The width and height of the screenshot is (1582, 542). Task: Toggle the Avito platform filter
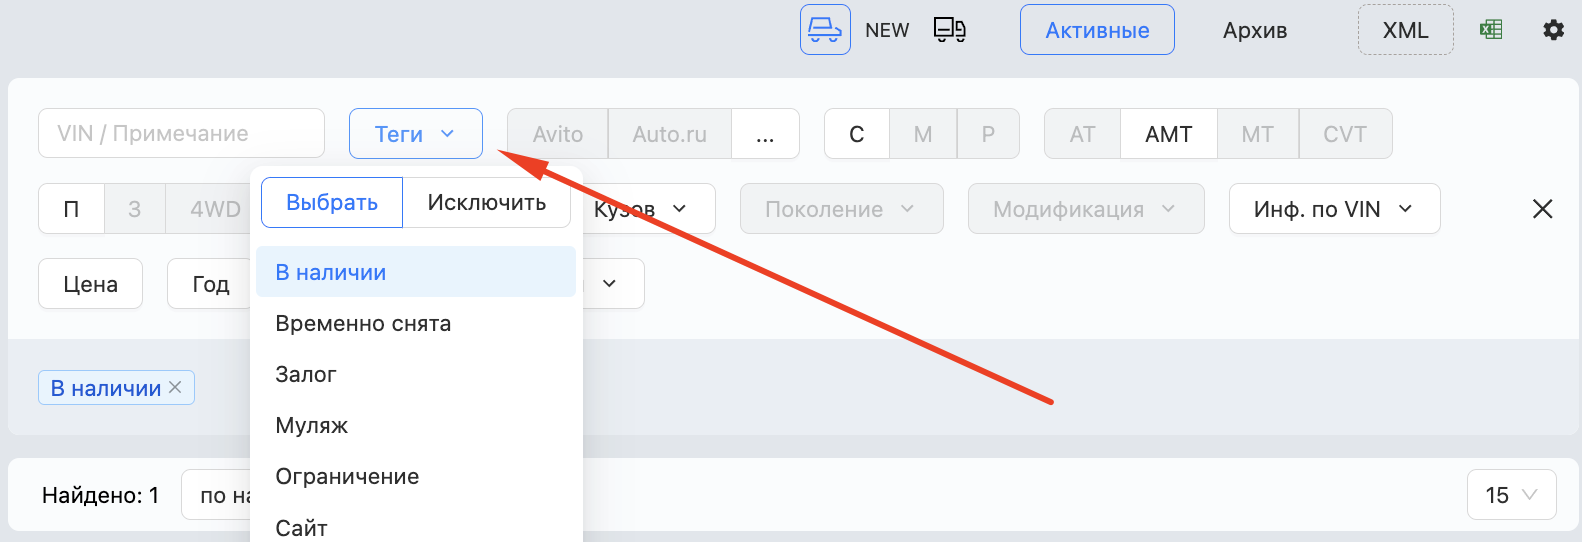(557, 134)
